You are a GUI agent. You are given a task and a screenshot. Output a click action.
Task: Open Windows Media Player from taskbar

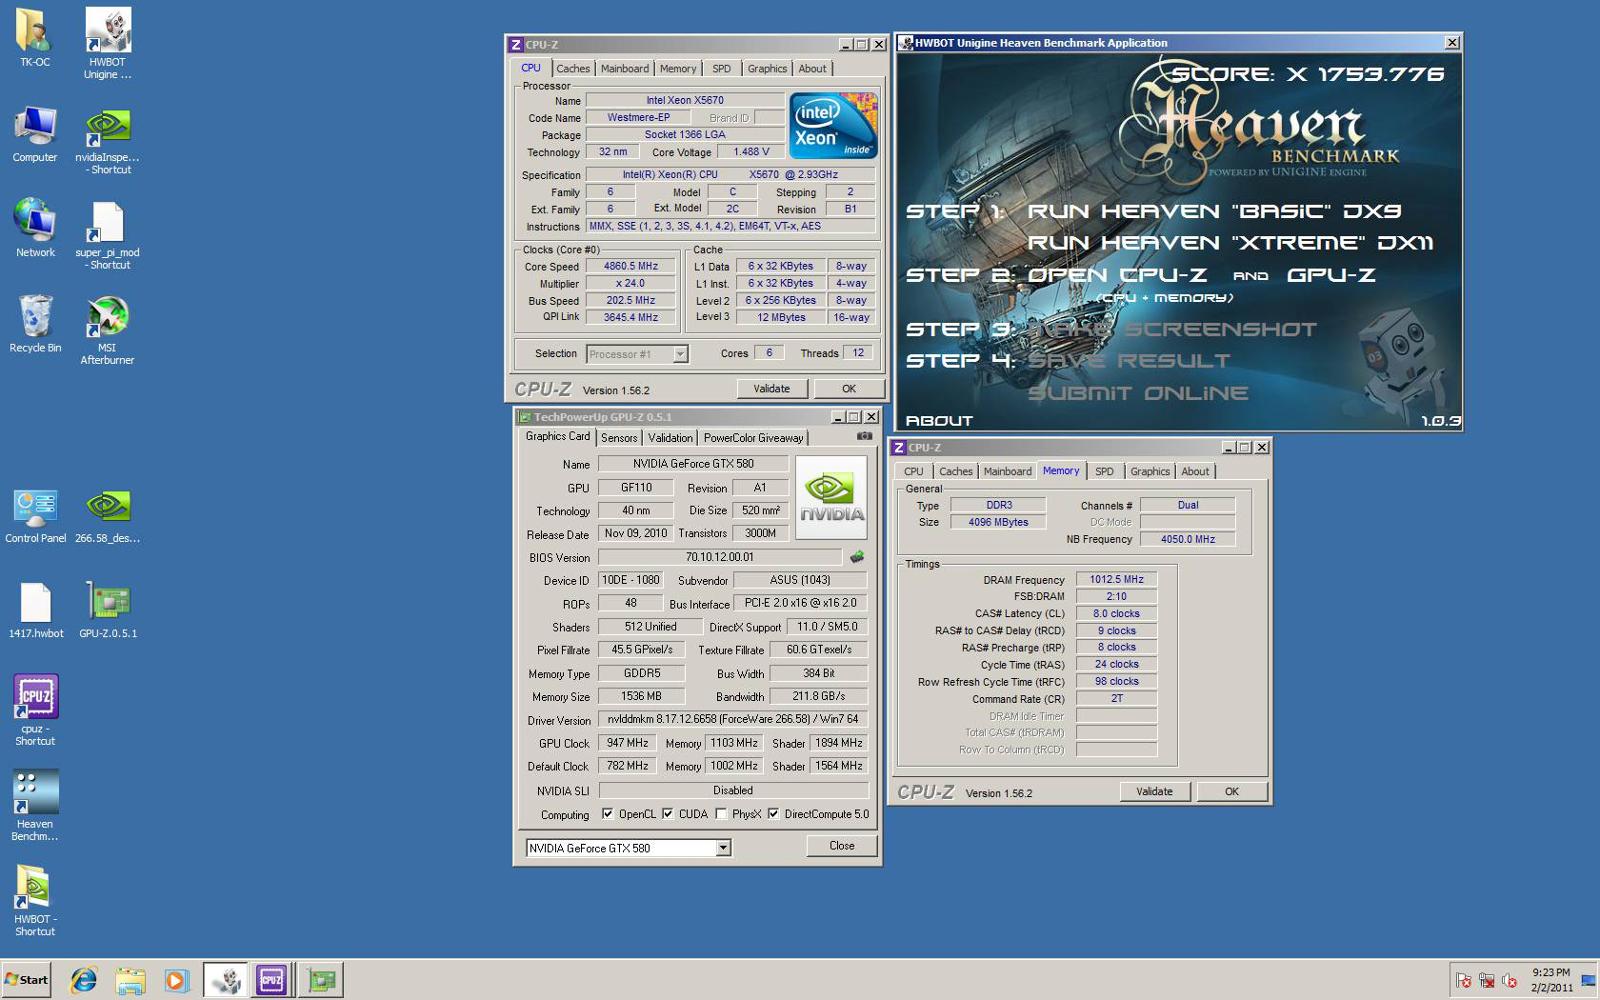click(x=176, y=980)
